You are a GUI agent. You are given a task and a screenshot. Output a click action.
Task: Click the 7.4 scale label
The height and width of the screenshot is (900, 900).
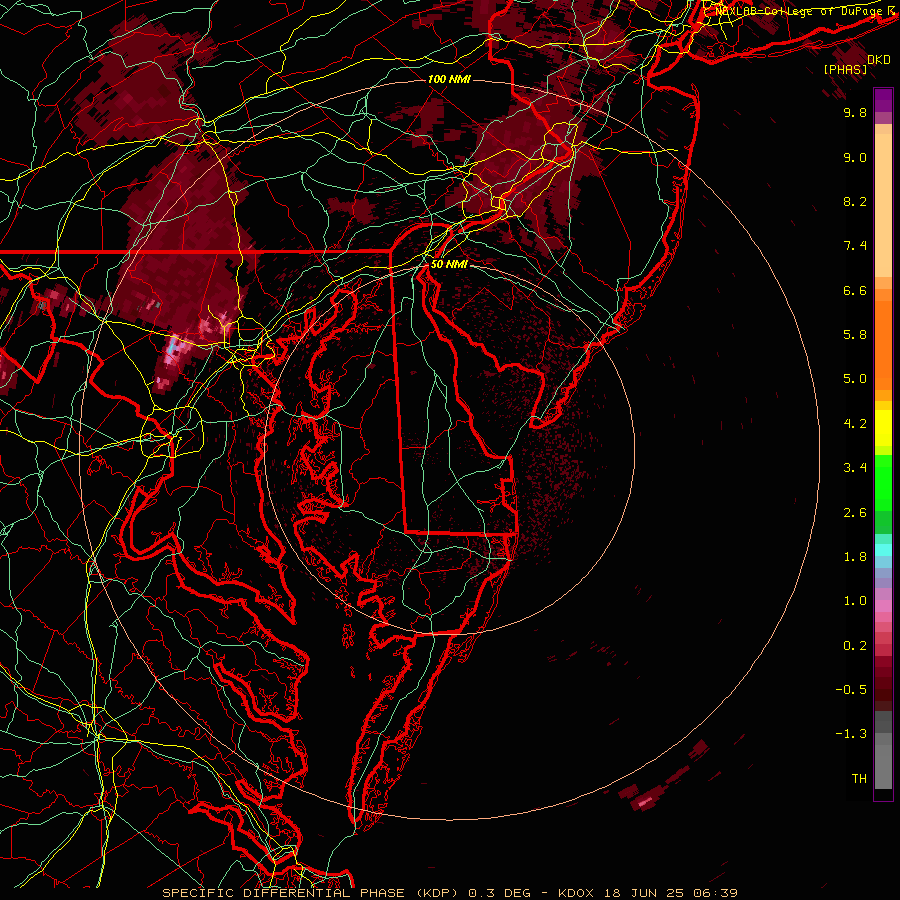point(855,246)
